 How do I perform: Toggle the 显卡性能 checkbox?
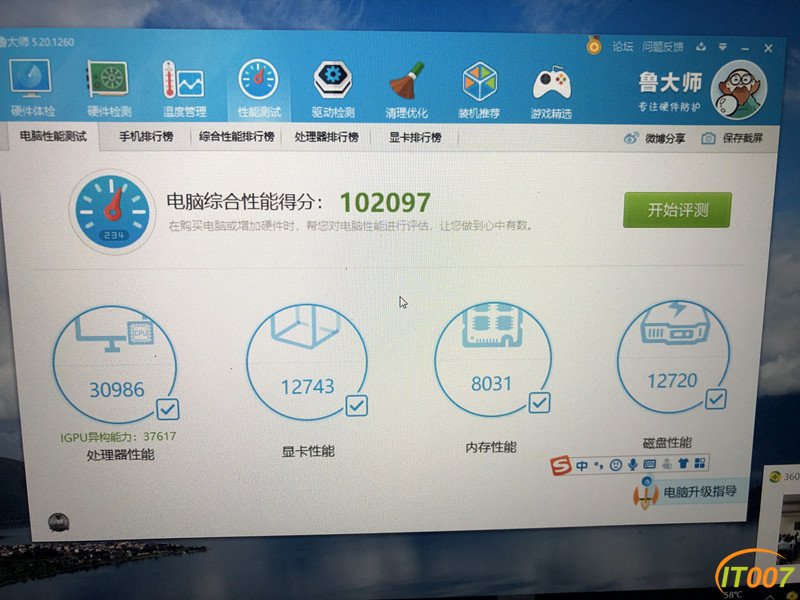pos(357,405)
